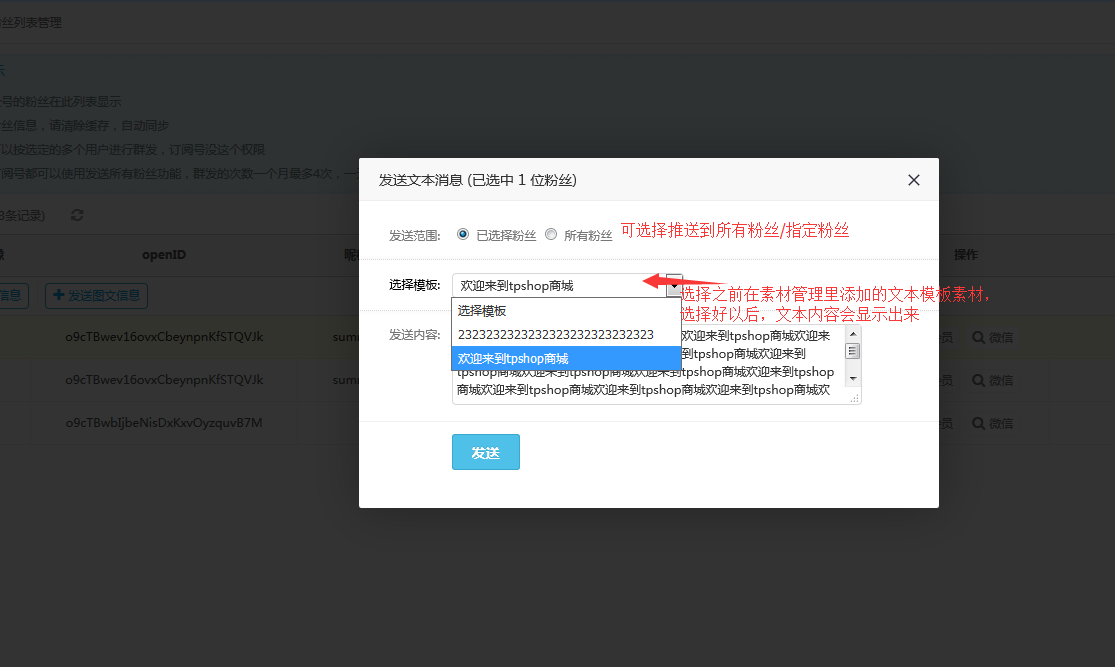Click the scroll-up arrow beside 发送内容 text area
1115x667 pixels.
point(855,333)
